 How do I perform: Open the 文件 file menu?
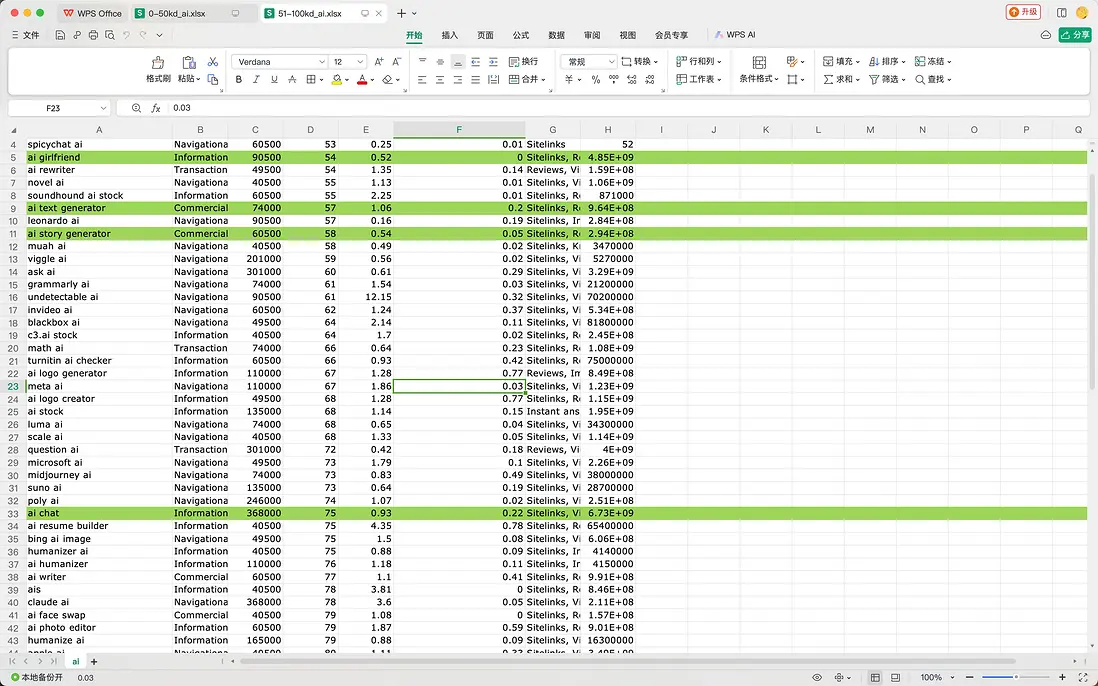(26, 35)
